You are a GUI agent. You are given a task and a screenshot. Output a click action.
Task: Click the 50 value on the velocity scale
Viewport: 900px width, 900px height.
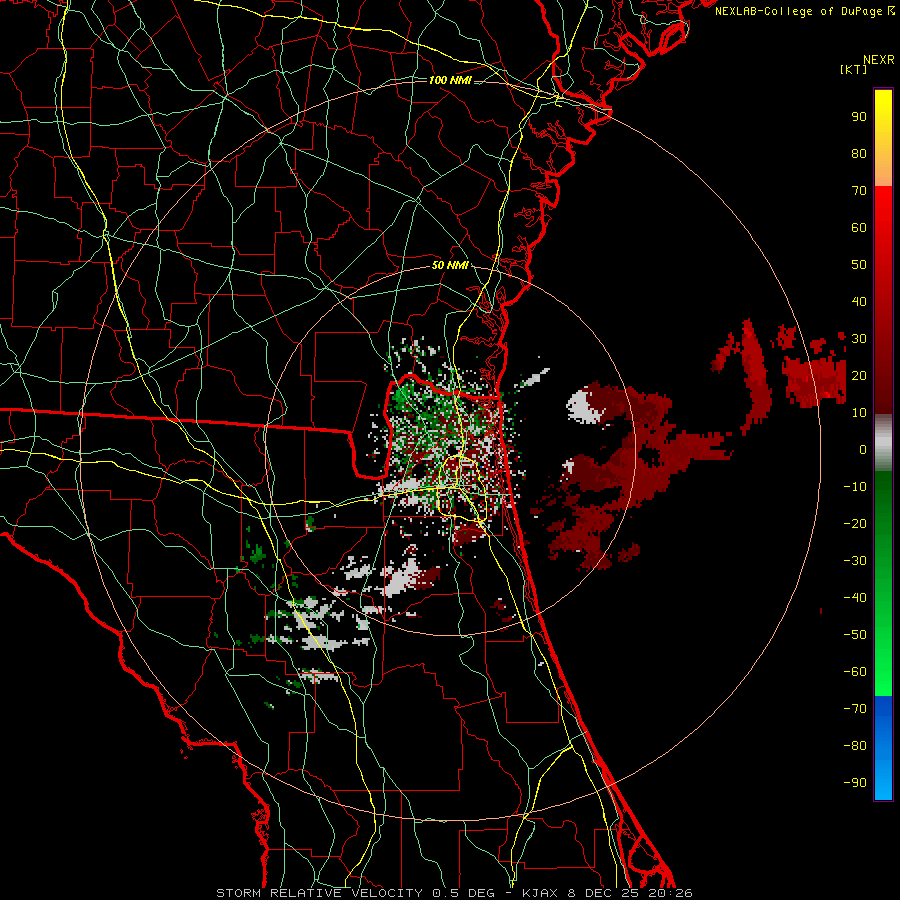[x=859, y=265]
